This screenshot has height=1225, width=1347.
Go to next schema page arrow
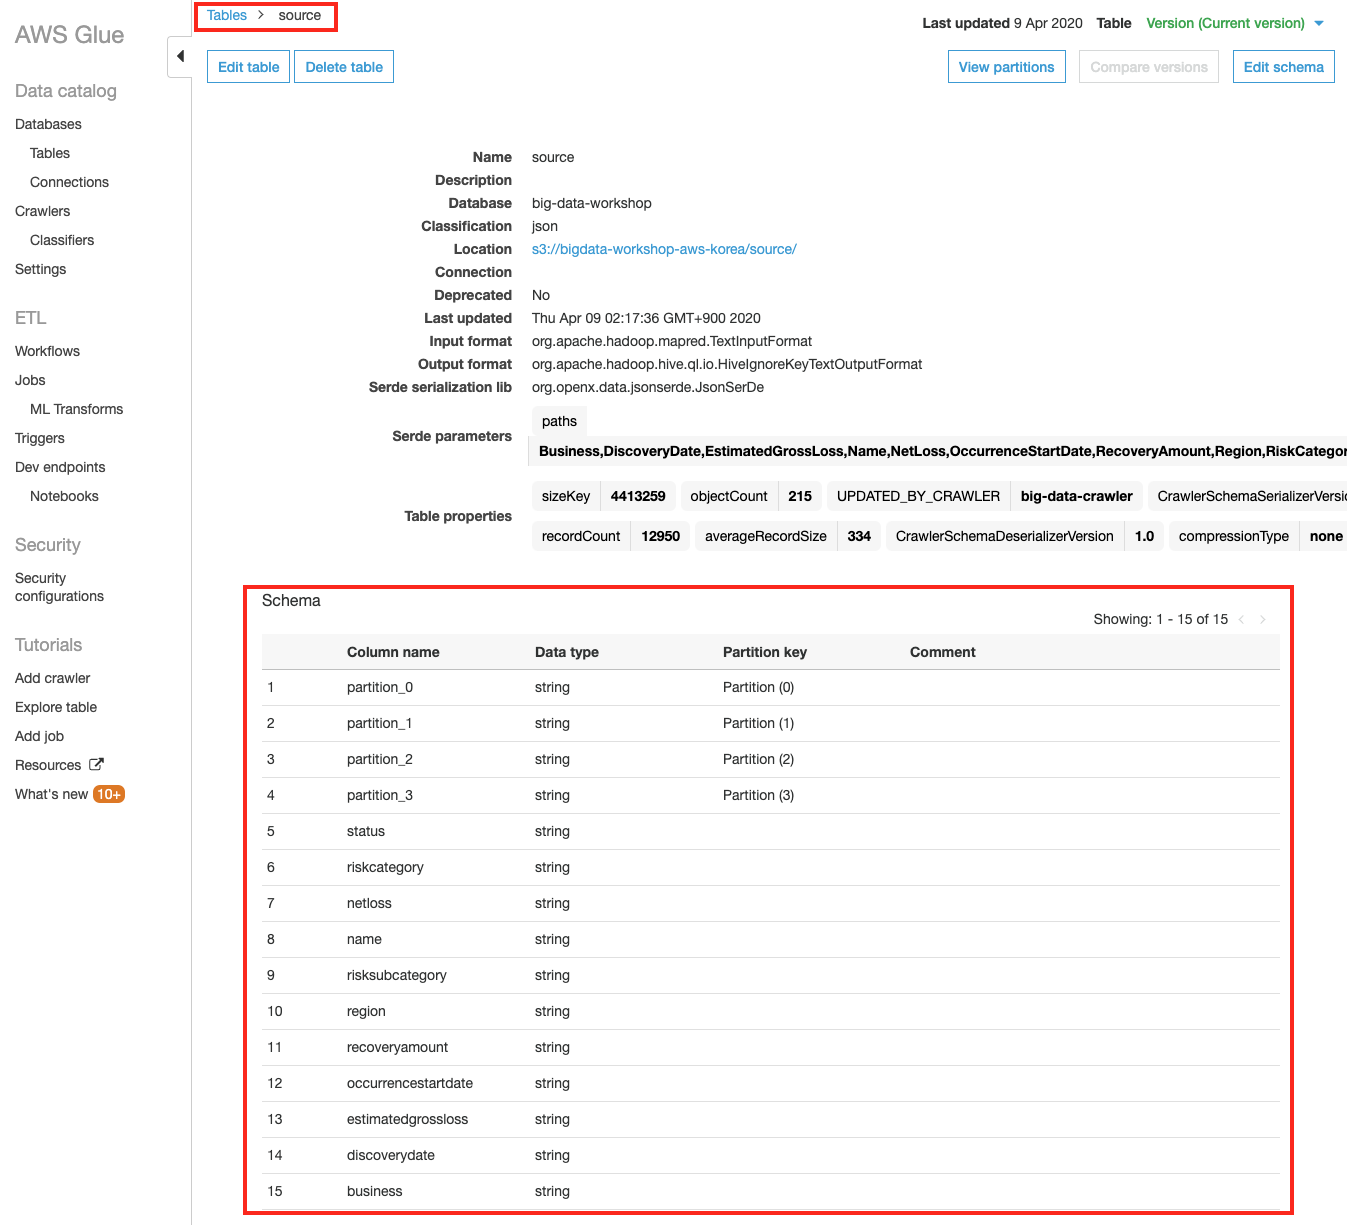pos(1263,619)
